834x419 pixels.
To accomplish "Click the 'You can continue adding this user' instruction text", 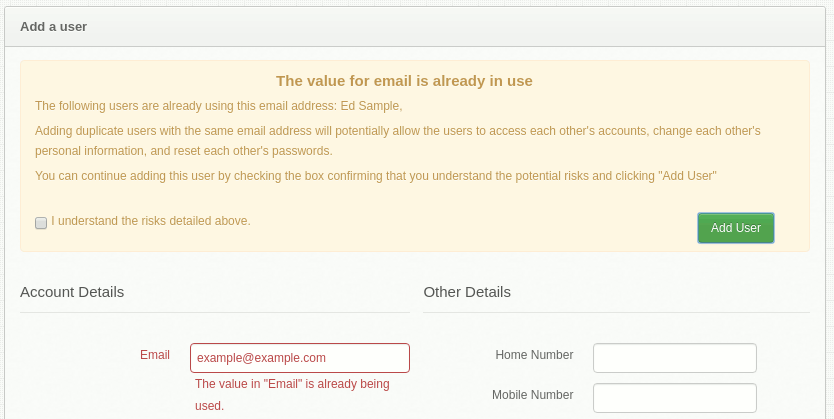I will (x=376, y=175).
